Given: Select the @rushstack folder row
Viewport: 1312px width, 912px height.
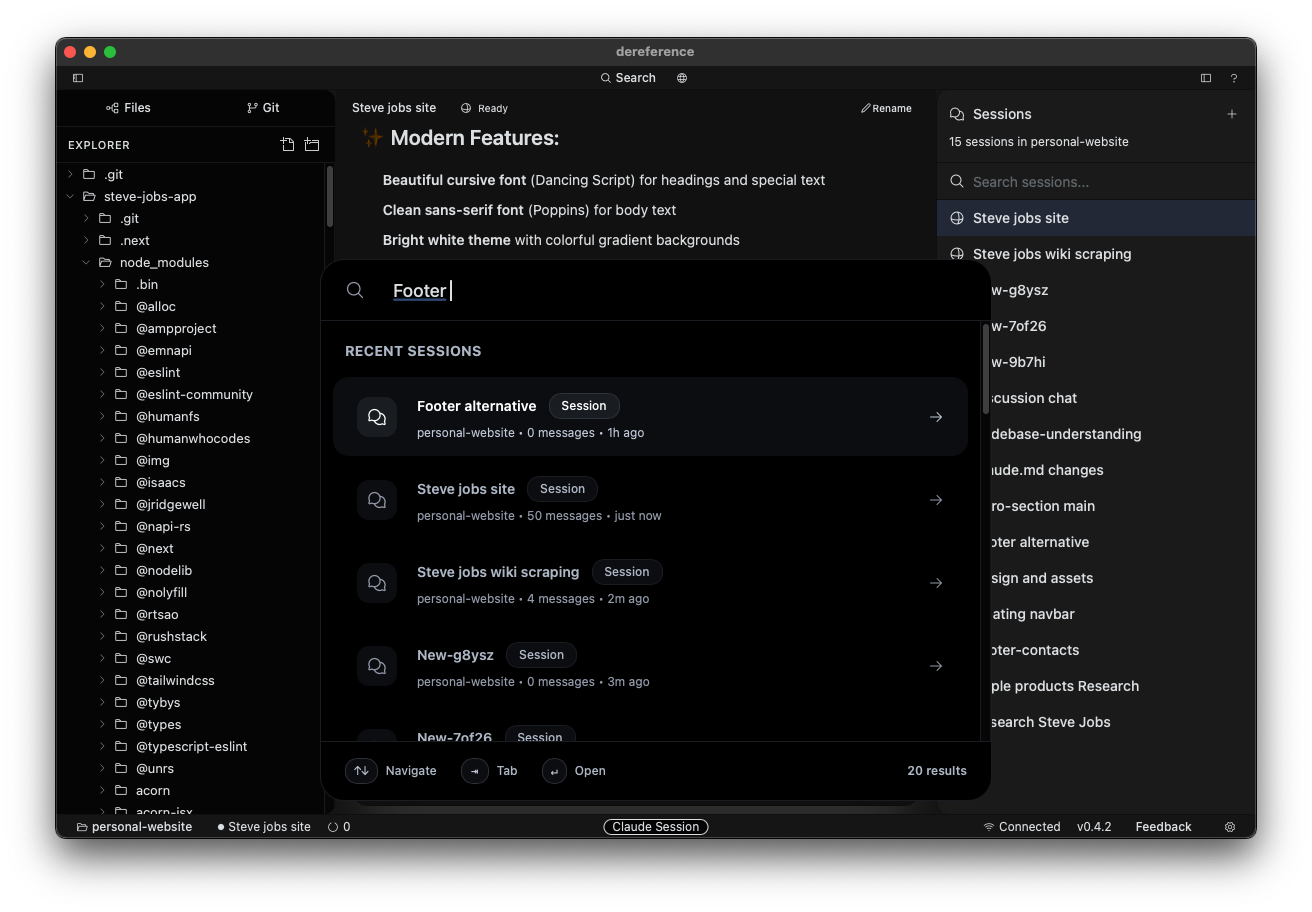Looking at the screenshot, I should pyautogui.click(x=190, y=636).
